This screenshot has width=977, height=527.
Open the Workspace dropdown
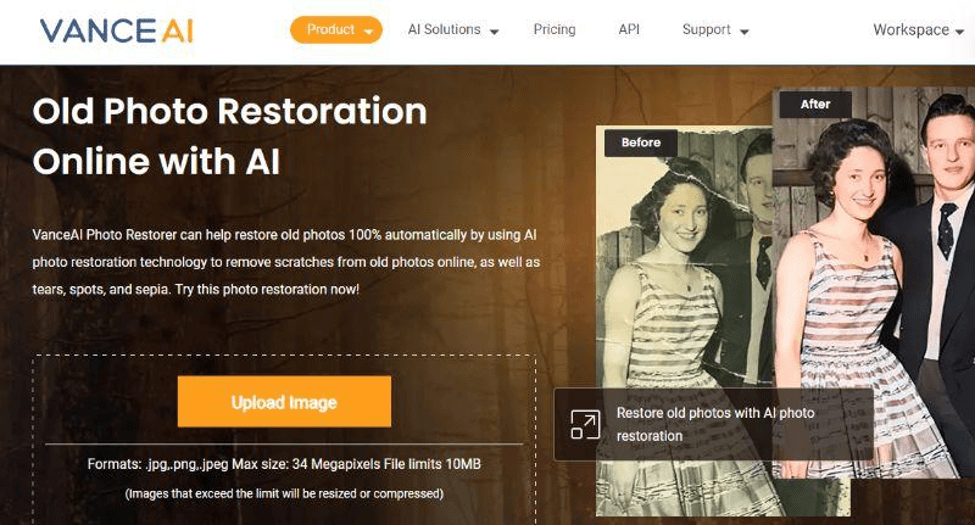click(x=918, y=30)
